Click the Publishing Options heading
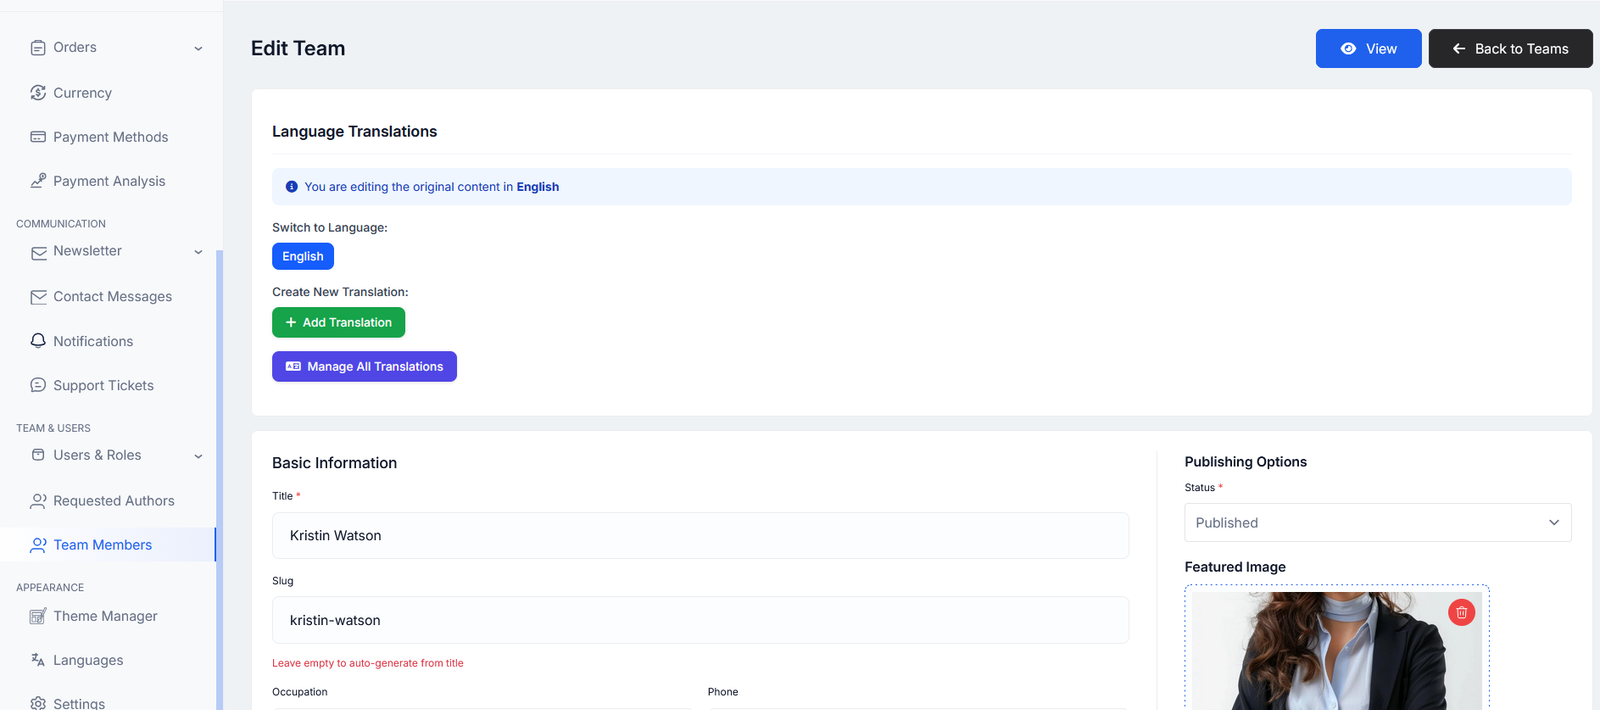1600x710 pixels. [x=1246, y=462]
